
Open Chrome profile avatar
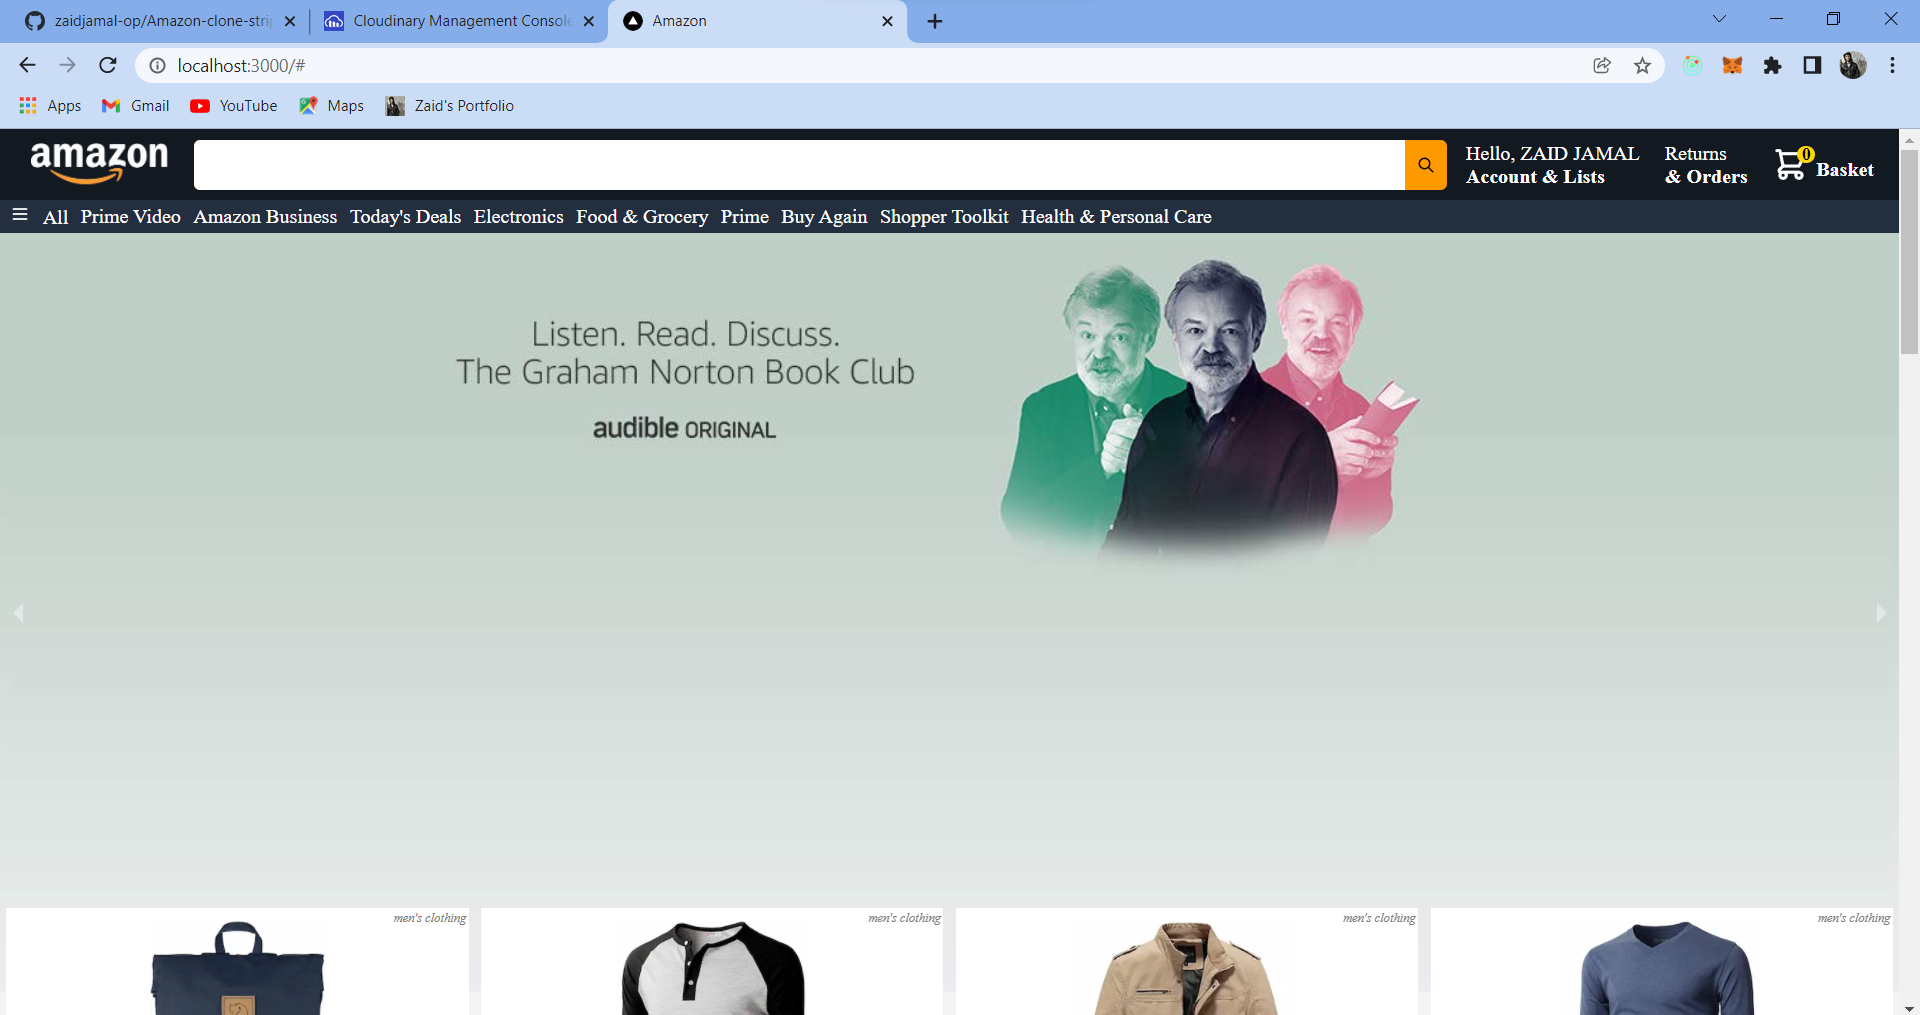pos(1852,65)
